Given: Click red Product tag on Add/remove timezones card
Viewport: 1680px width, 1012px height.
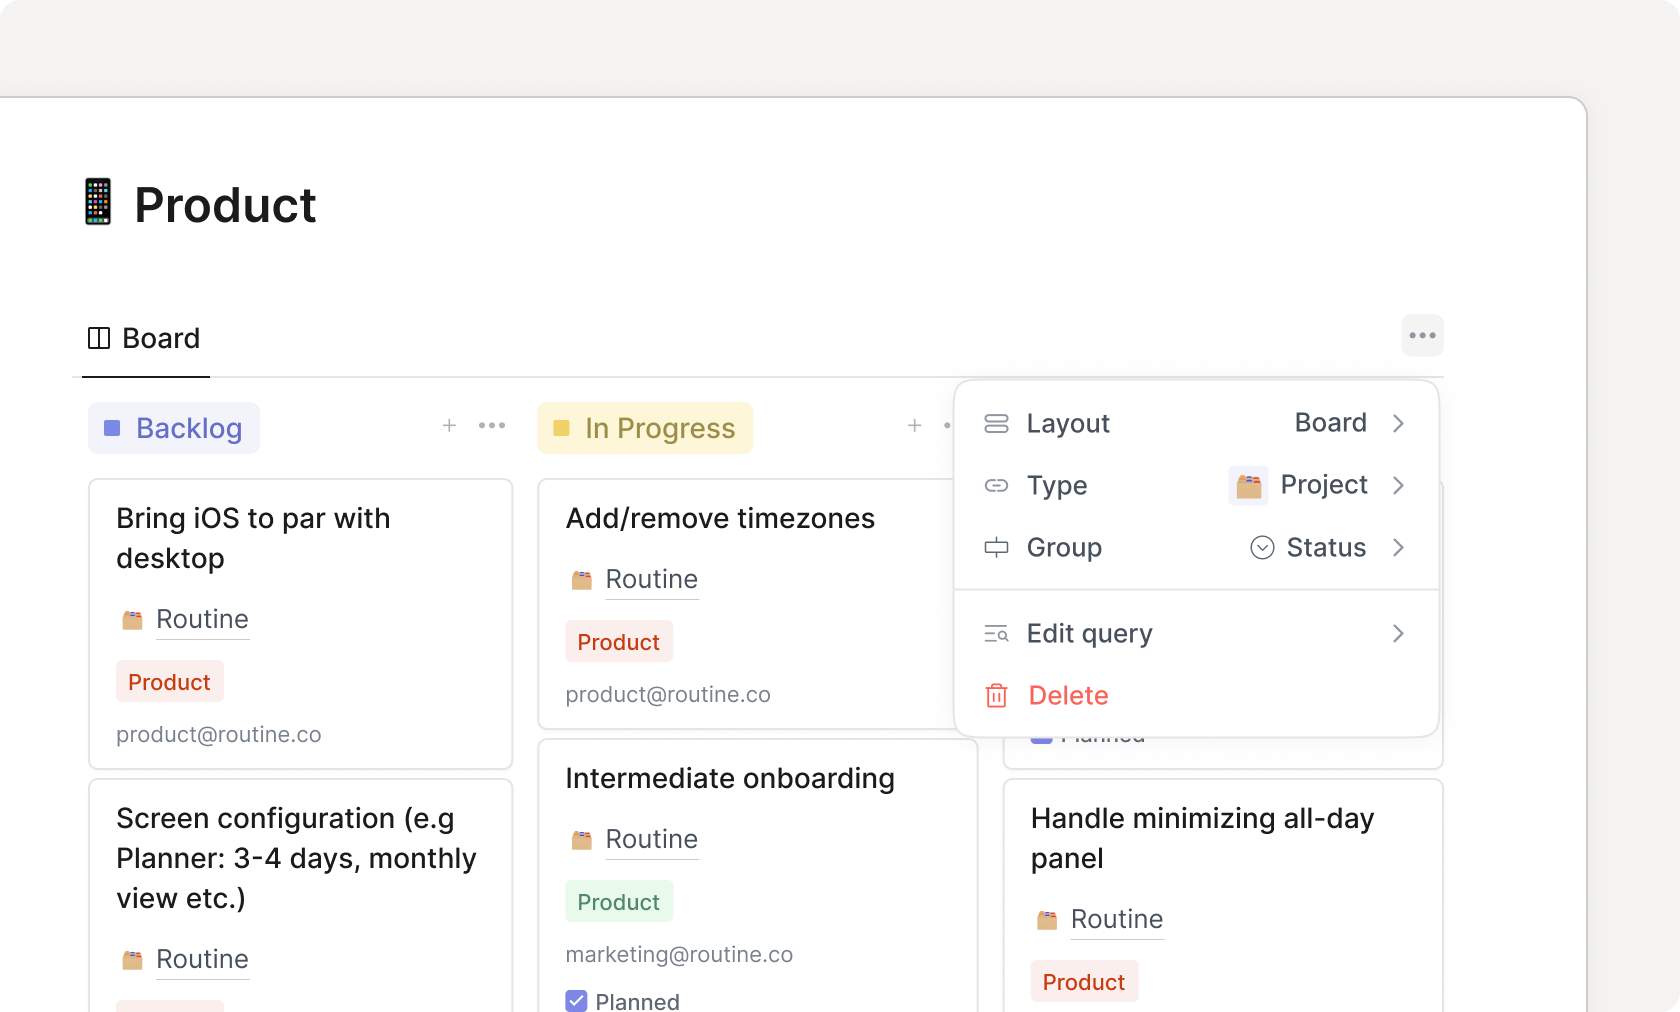Looking at the screenshot, I should (619, 642).
